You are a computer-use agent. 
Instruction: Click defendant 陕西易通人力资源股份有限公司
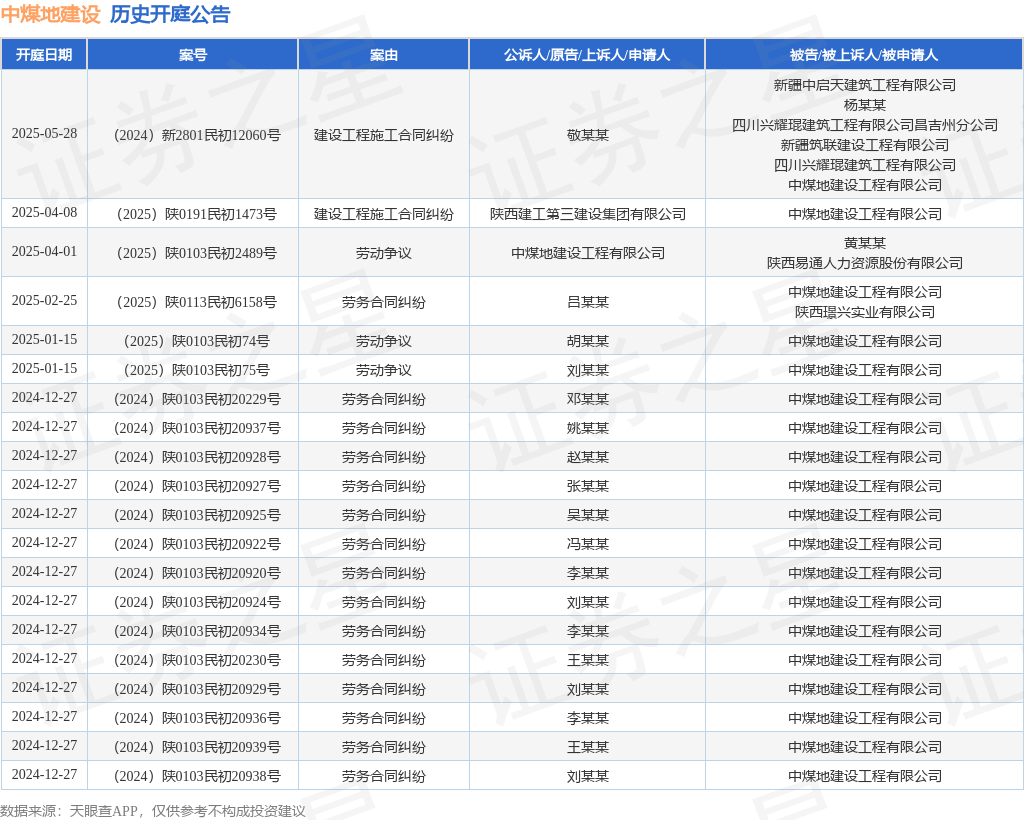pyautogui.click(x=865, y=263)
